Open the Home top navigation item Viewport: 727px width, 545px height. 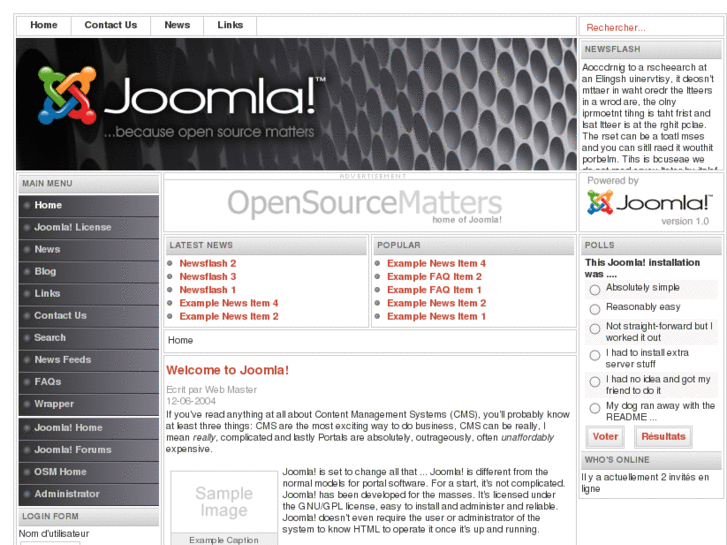point(44,26)
